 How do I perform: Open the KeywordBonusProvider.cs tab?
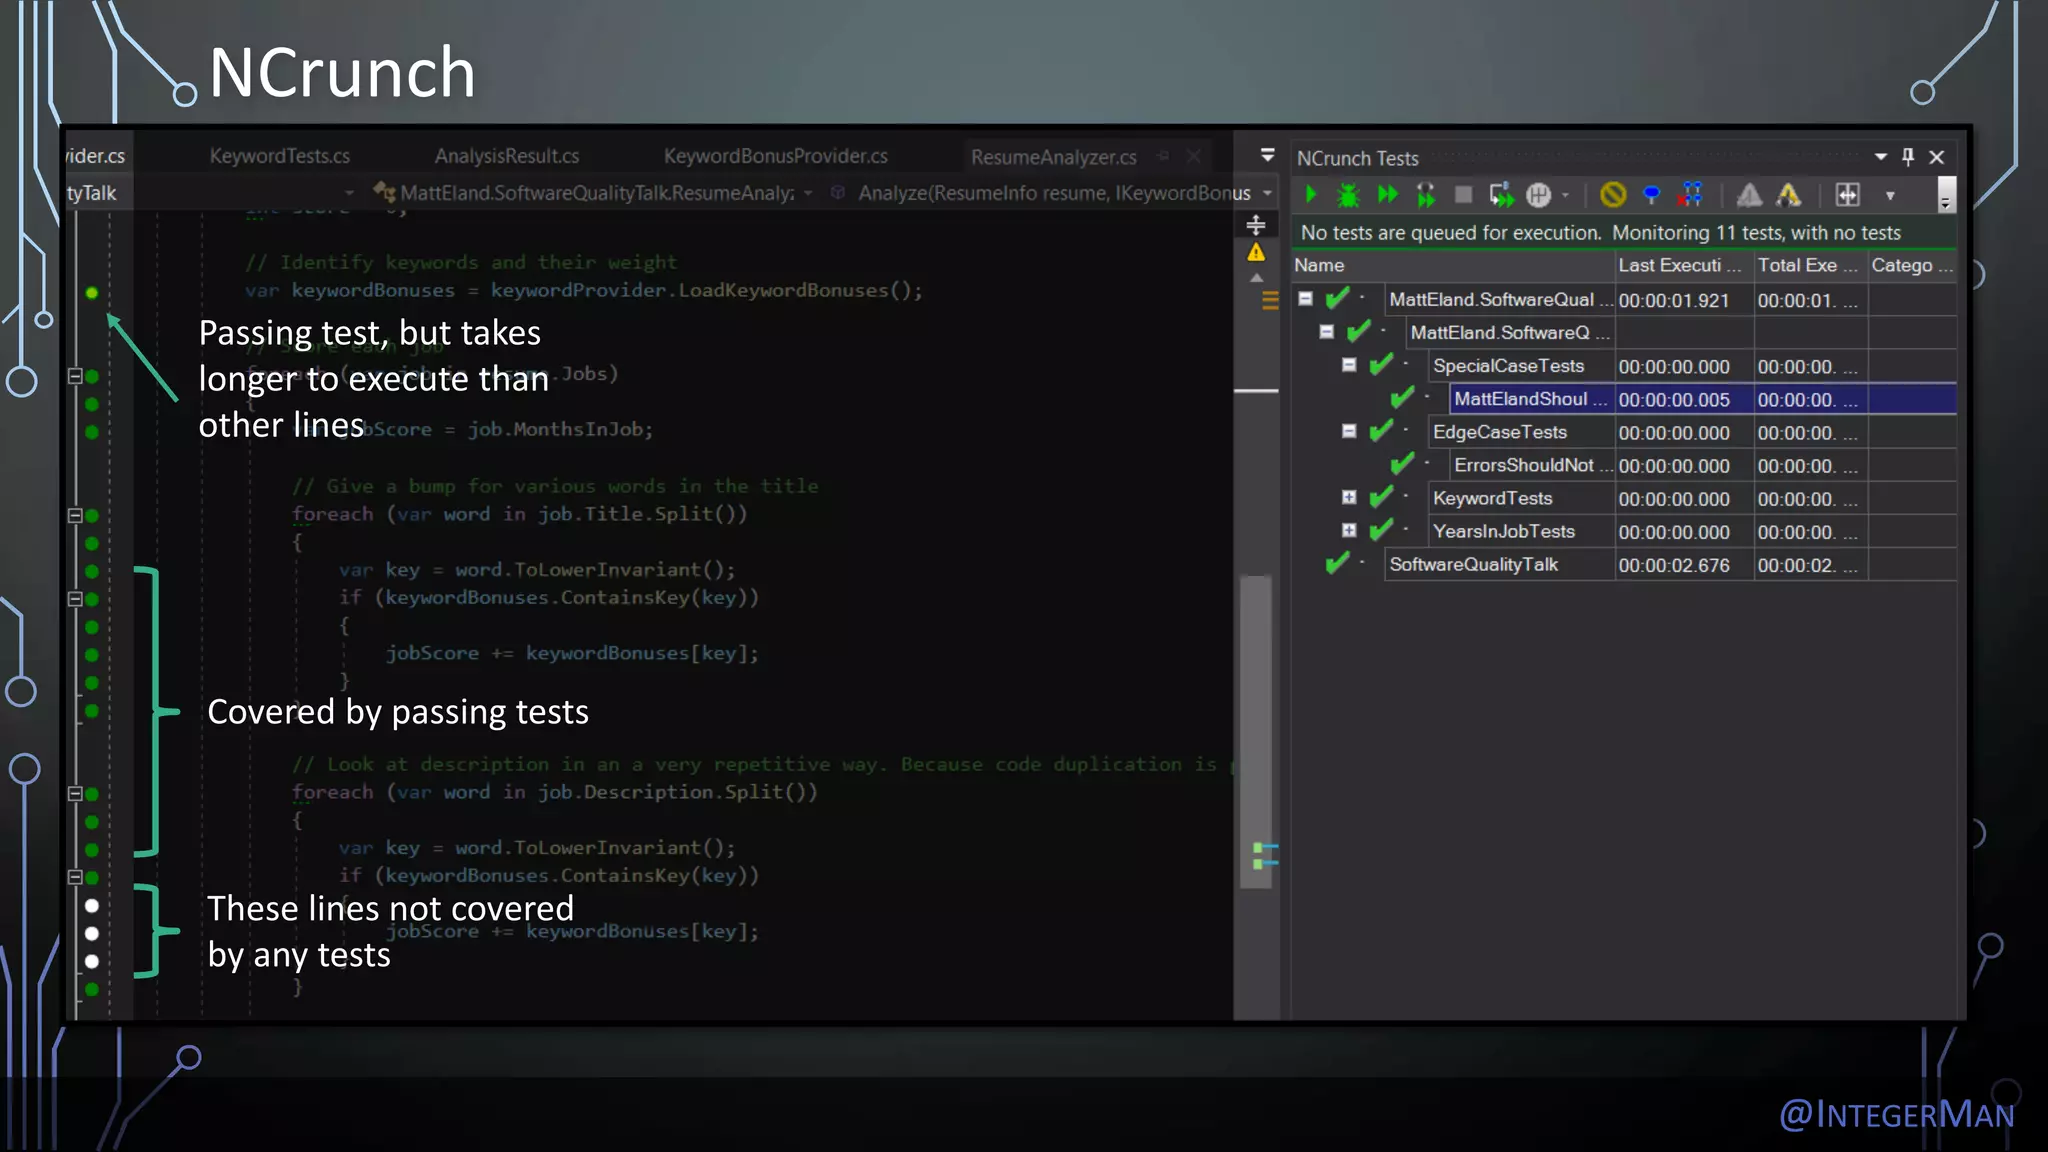click(775, 156)
